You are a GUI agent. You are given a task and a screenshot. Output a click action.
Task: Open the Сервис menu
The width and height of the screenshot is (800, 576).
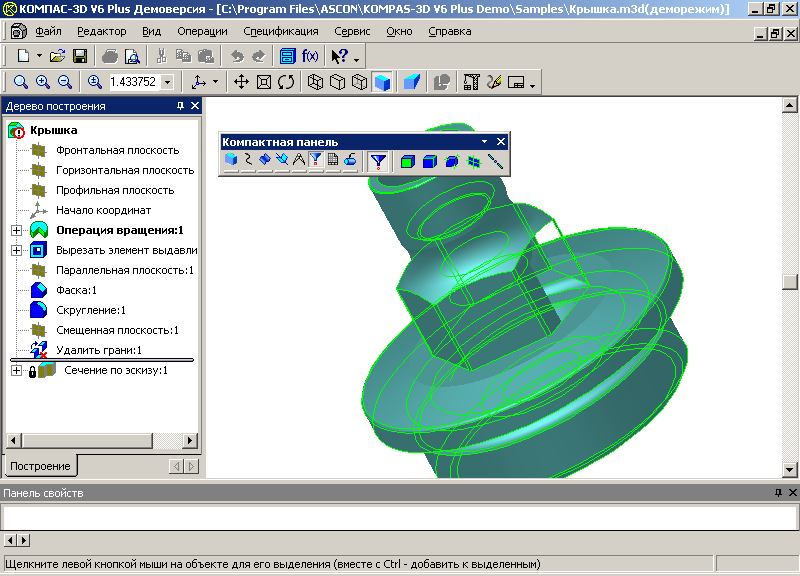pos(352,32)
